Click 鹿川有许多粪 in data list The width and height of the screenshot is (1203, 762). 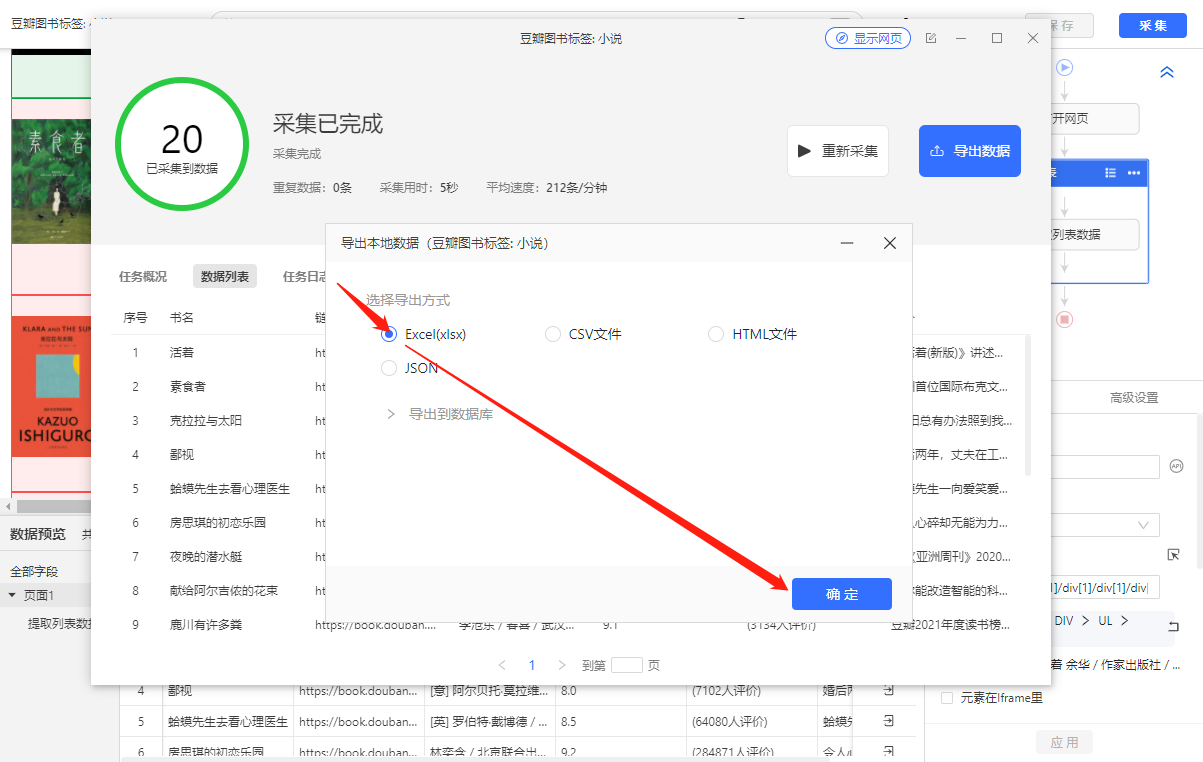coord(206,624)
